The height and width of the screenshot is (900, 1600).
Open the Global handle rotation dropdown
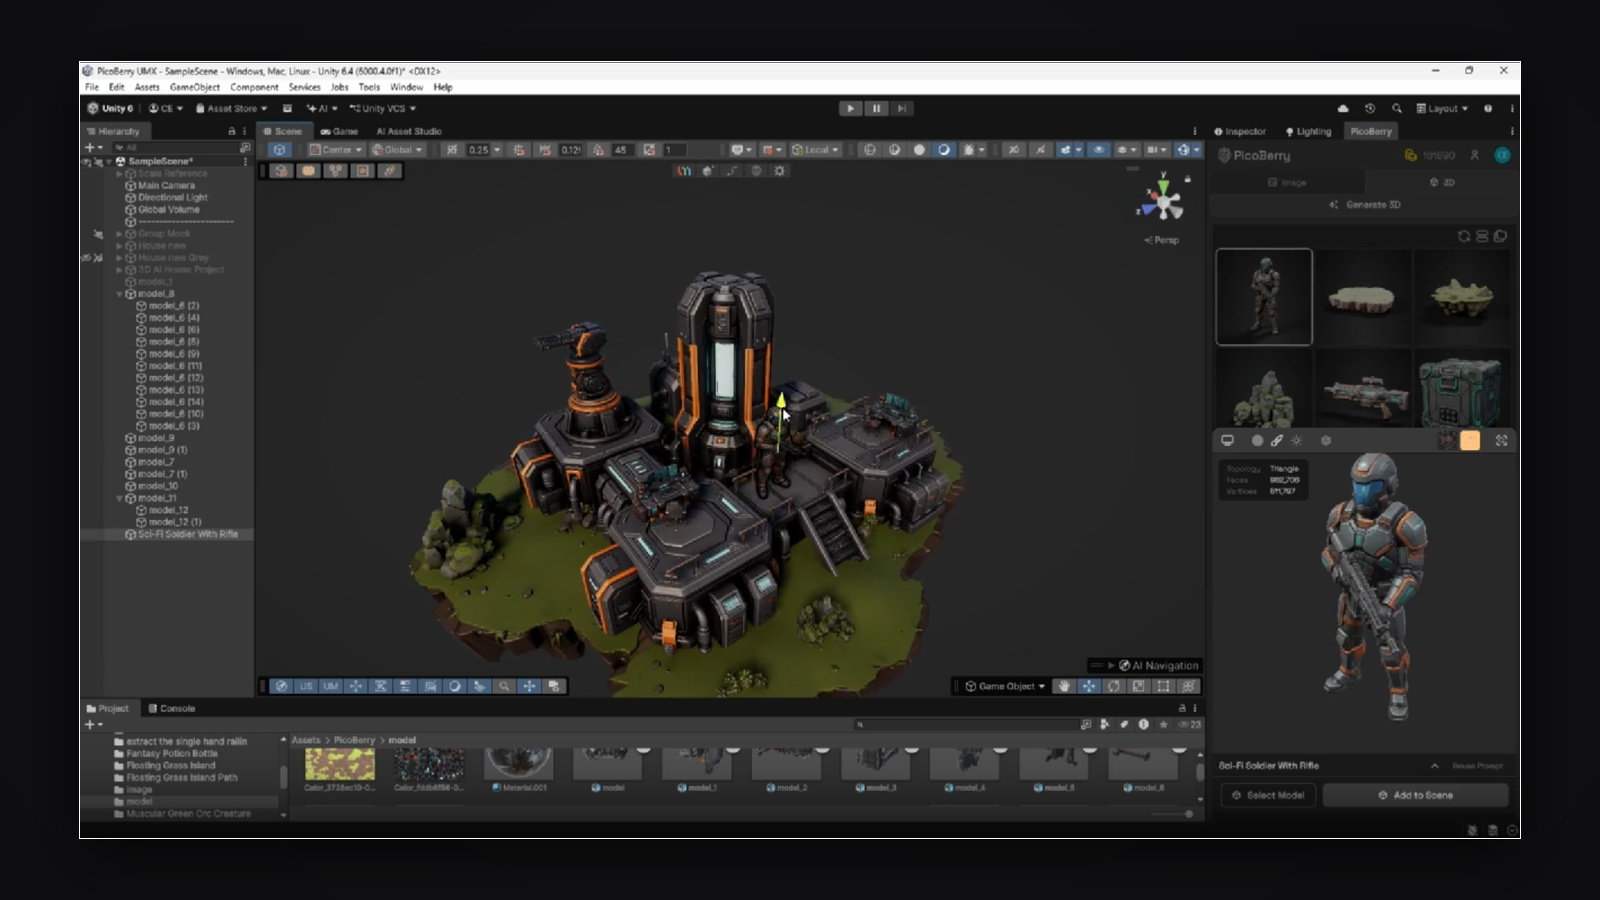pyautogui.click(x=398, y=150)
